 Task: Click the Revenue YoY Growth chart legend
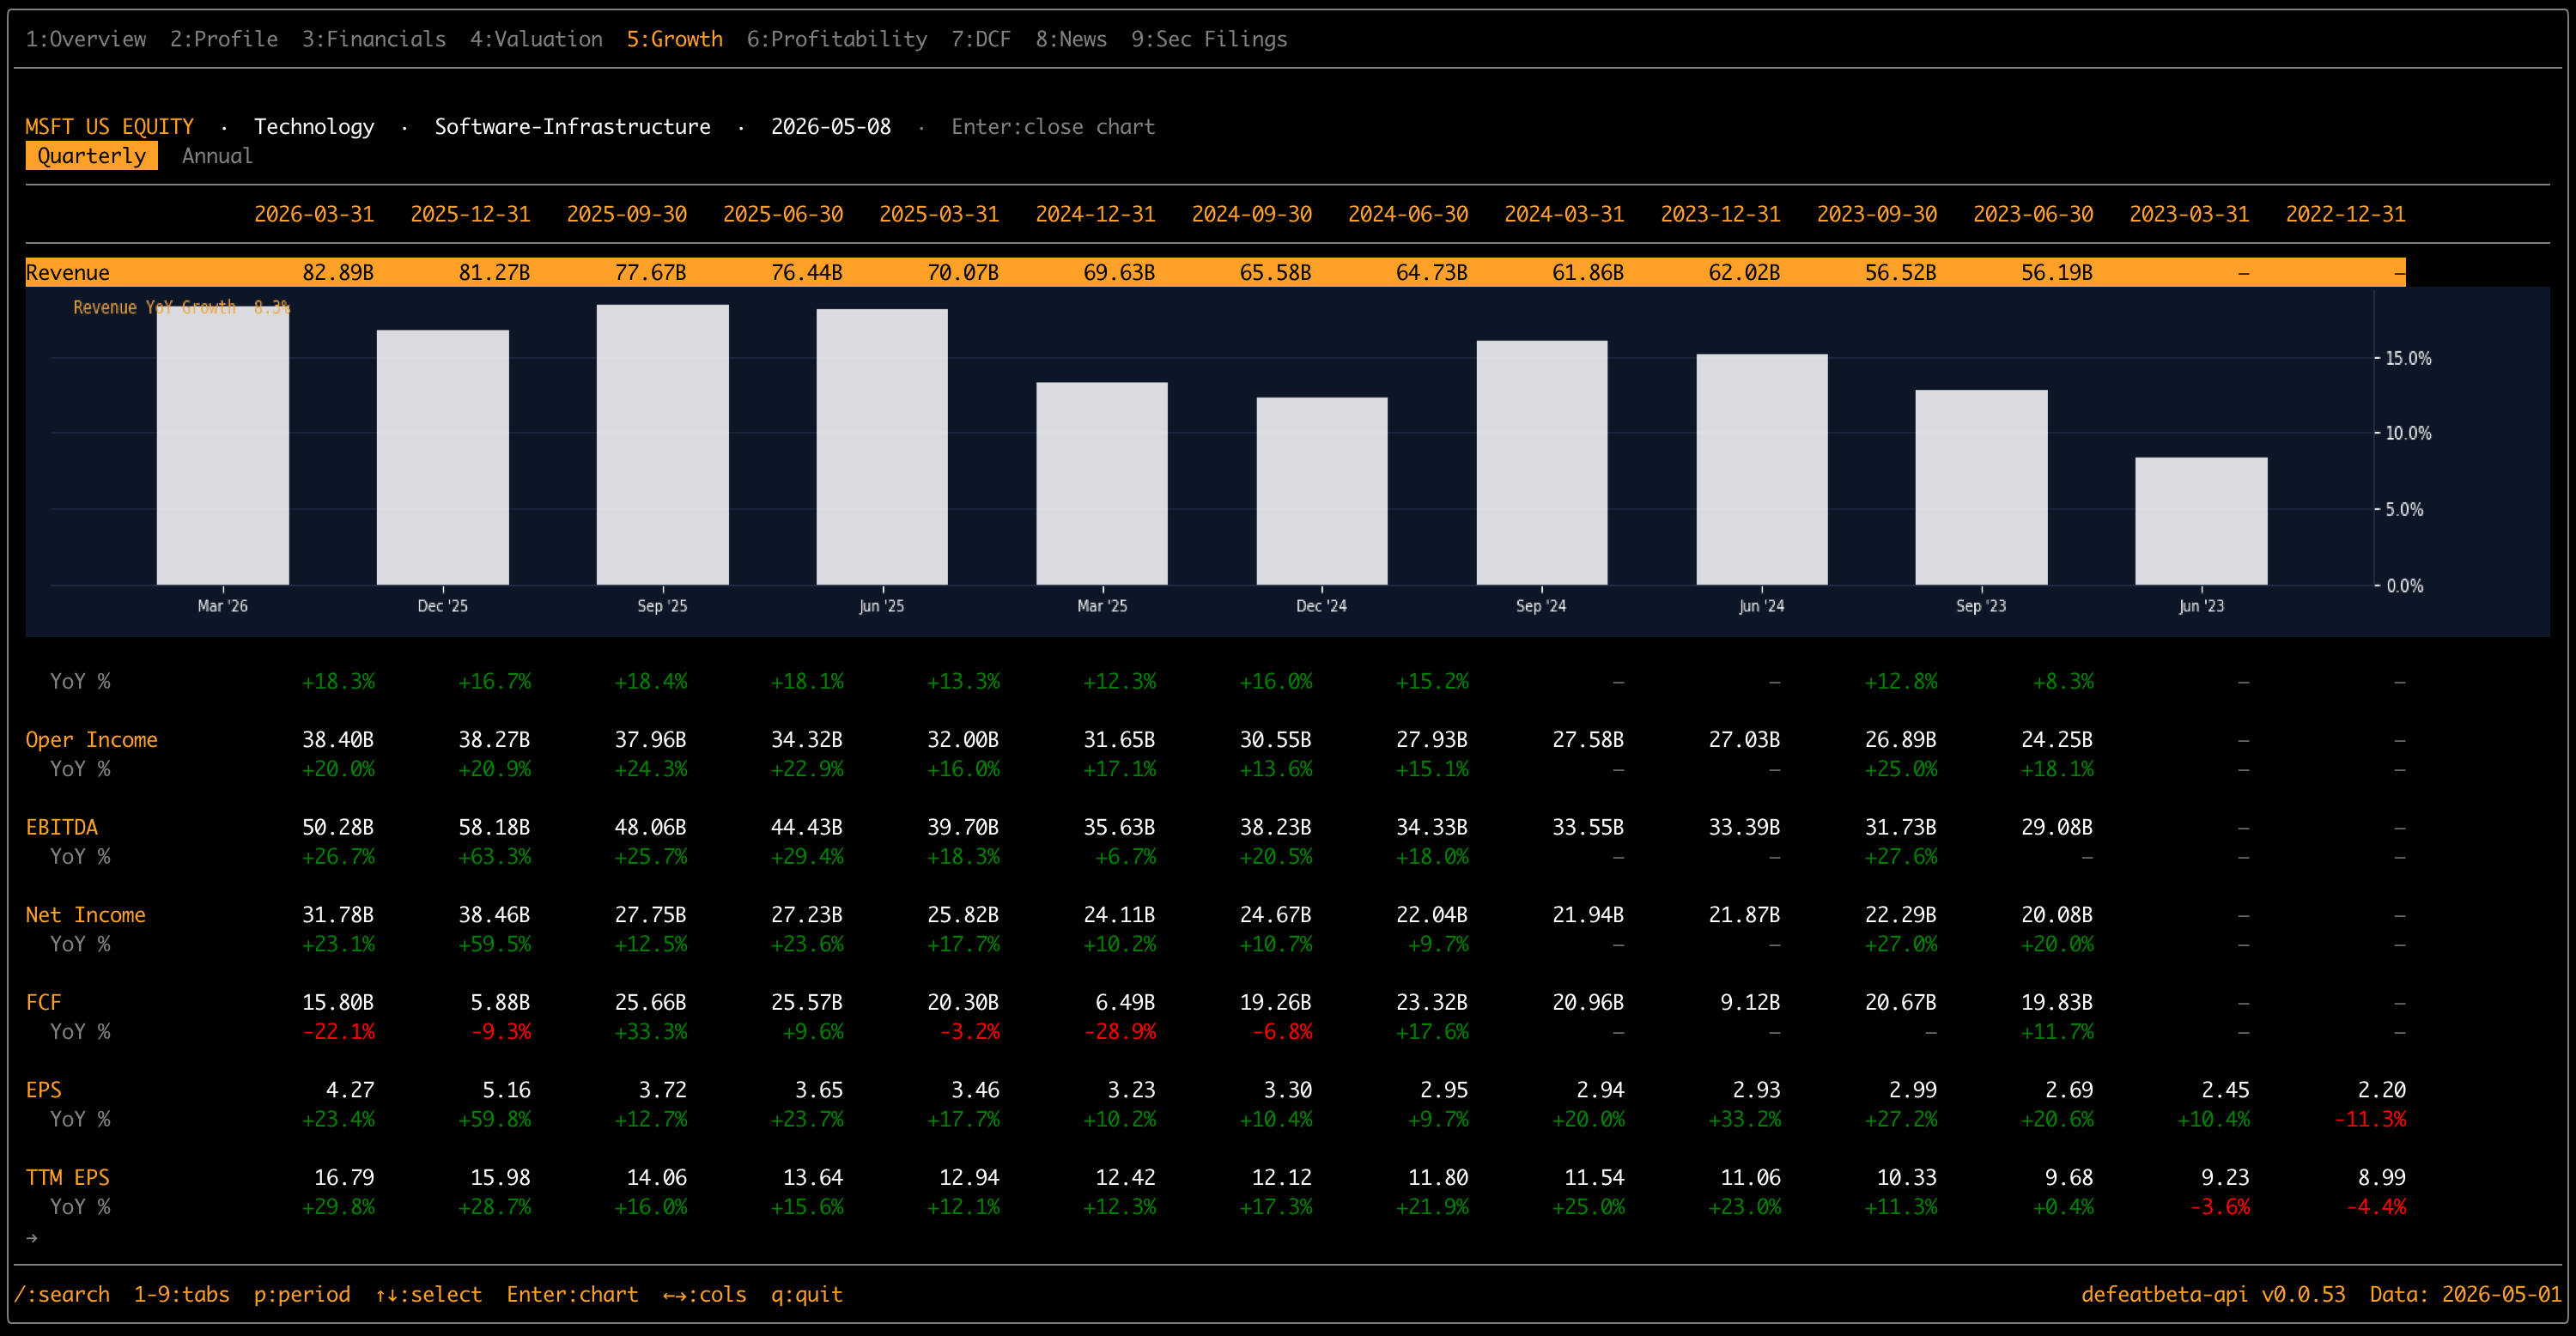pos(182,307)
